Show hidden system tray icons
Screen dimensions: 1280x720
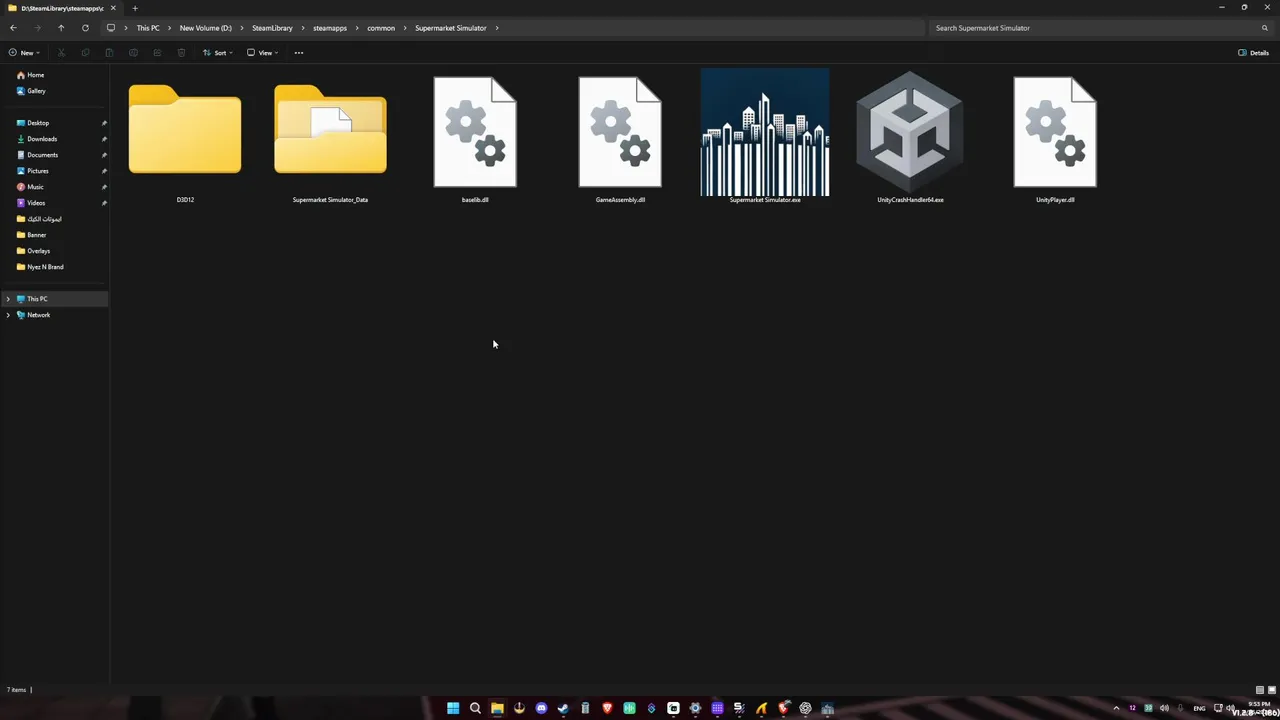(1116, 708)
